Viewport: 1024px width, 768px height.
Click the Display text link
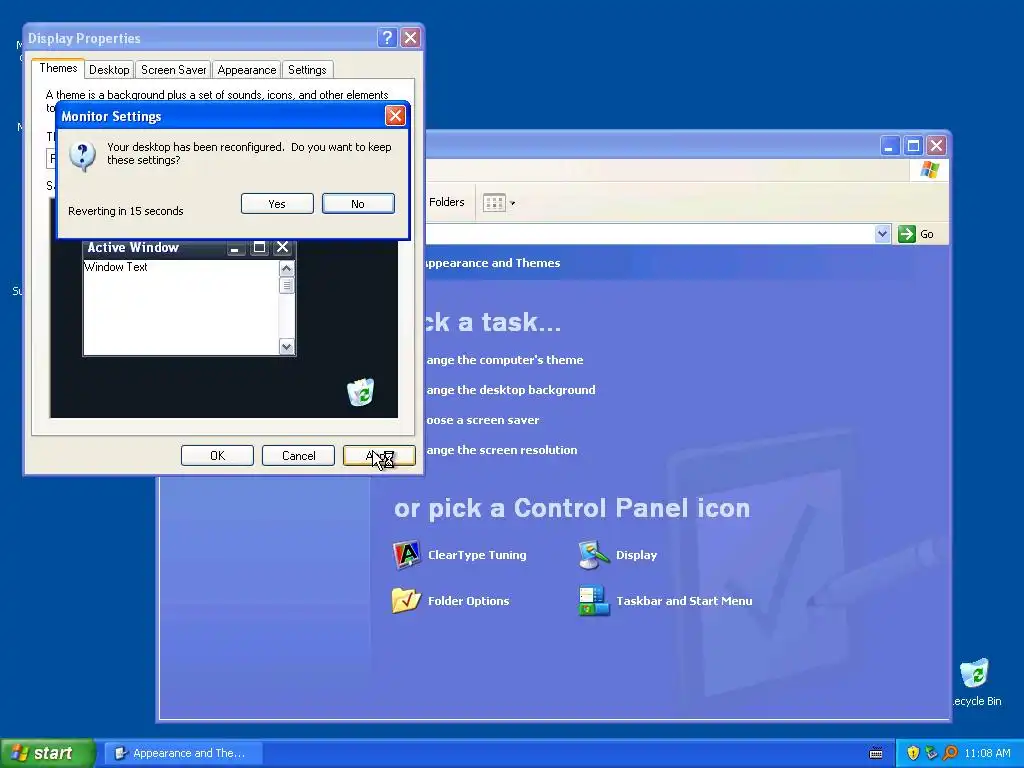[x=636, y=555]
